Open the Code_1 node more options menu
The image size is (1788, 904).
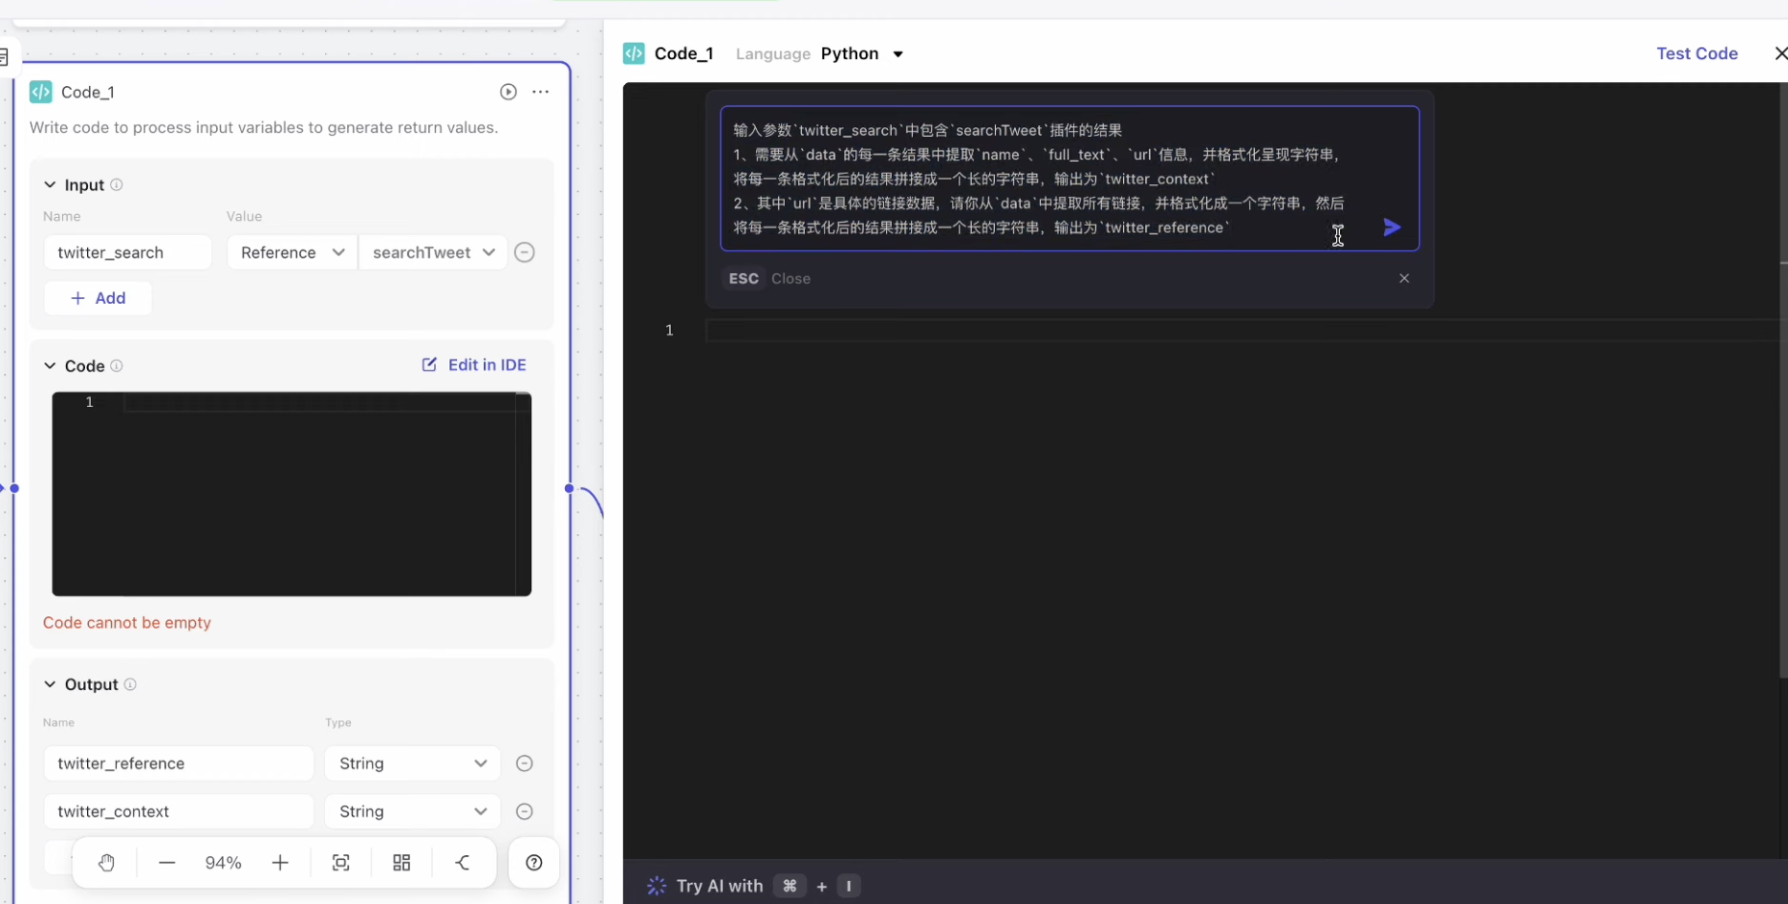541,92
